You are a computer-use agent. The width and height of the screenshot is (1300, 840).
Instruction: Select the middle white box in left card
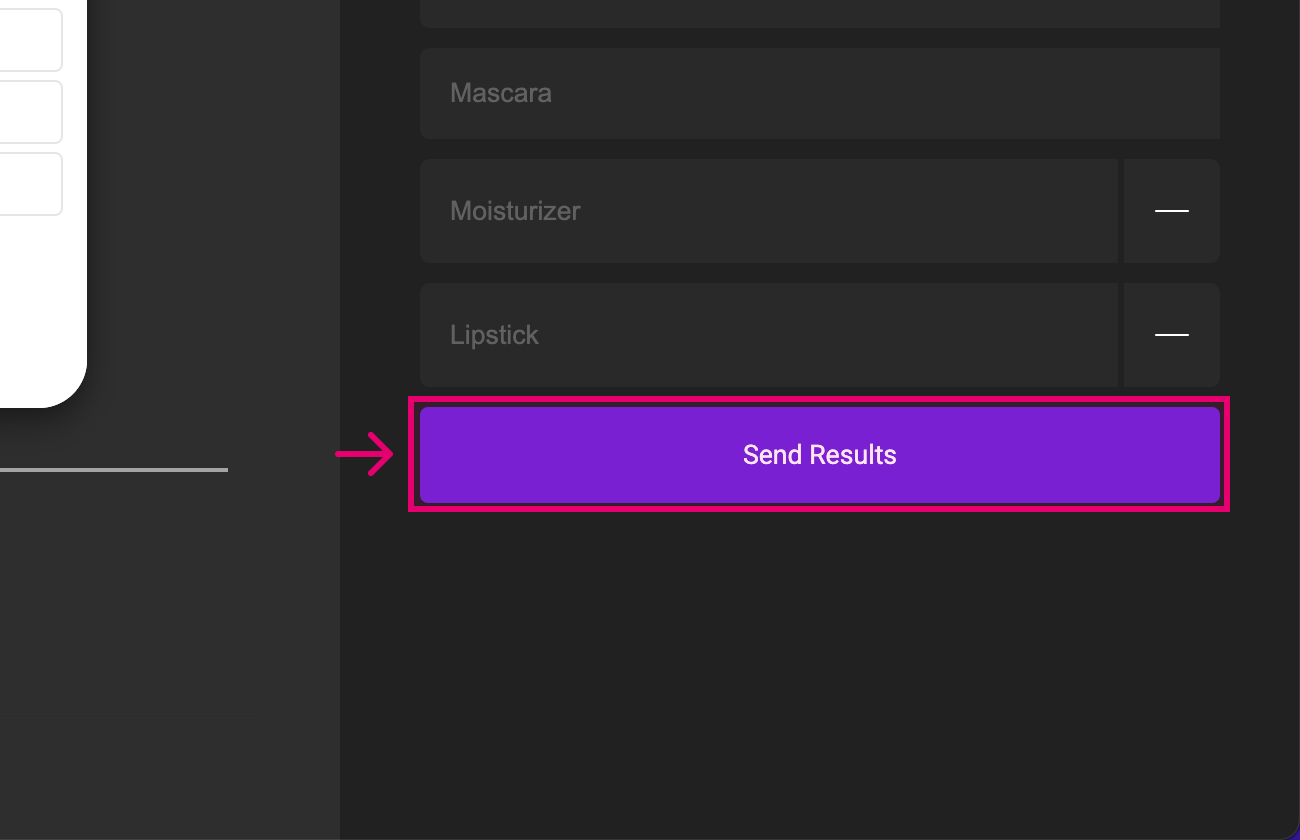point(30,112)
